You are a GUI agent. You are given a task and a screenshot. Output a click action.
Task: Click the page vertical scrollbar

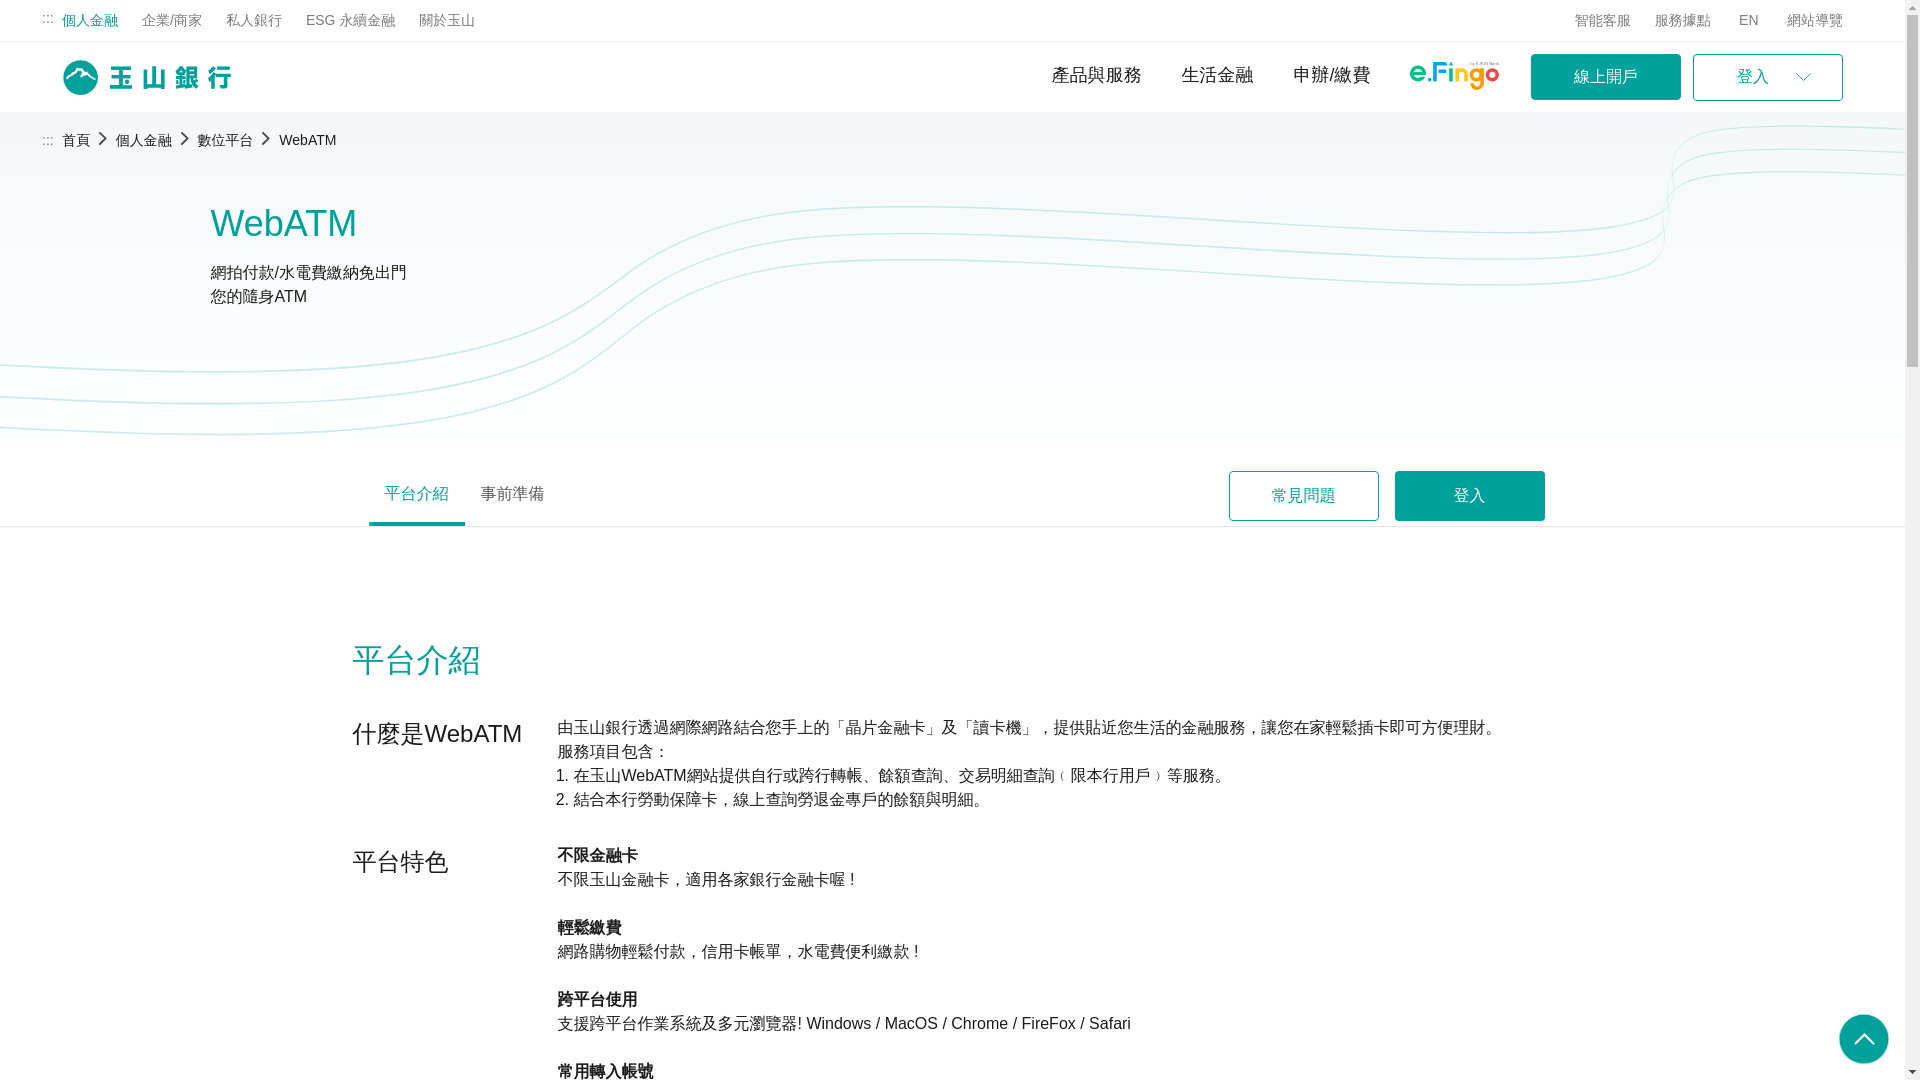tap(1912, 540)
